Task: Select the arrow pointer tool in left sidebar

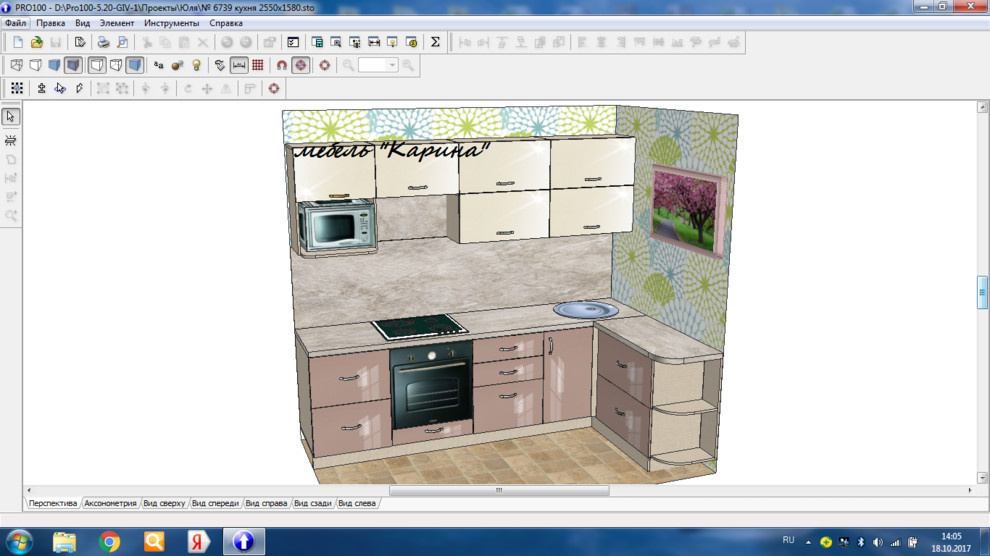Action: click(x=11, y=116)
